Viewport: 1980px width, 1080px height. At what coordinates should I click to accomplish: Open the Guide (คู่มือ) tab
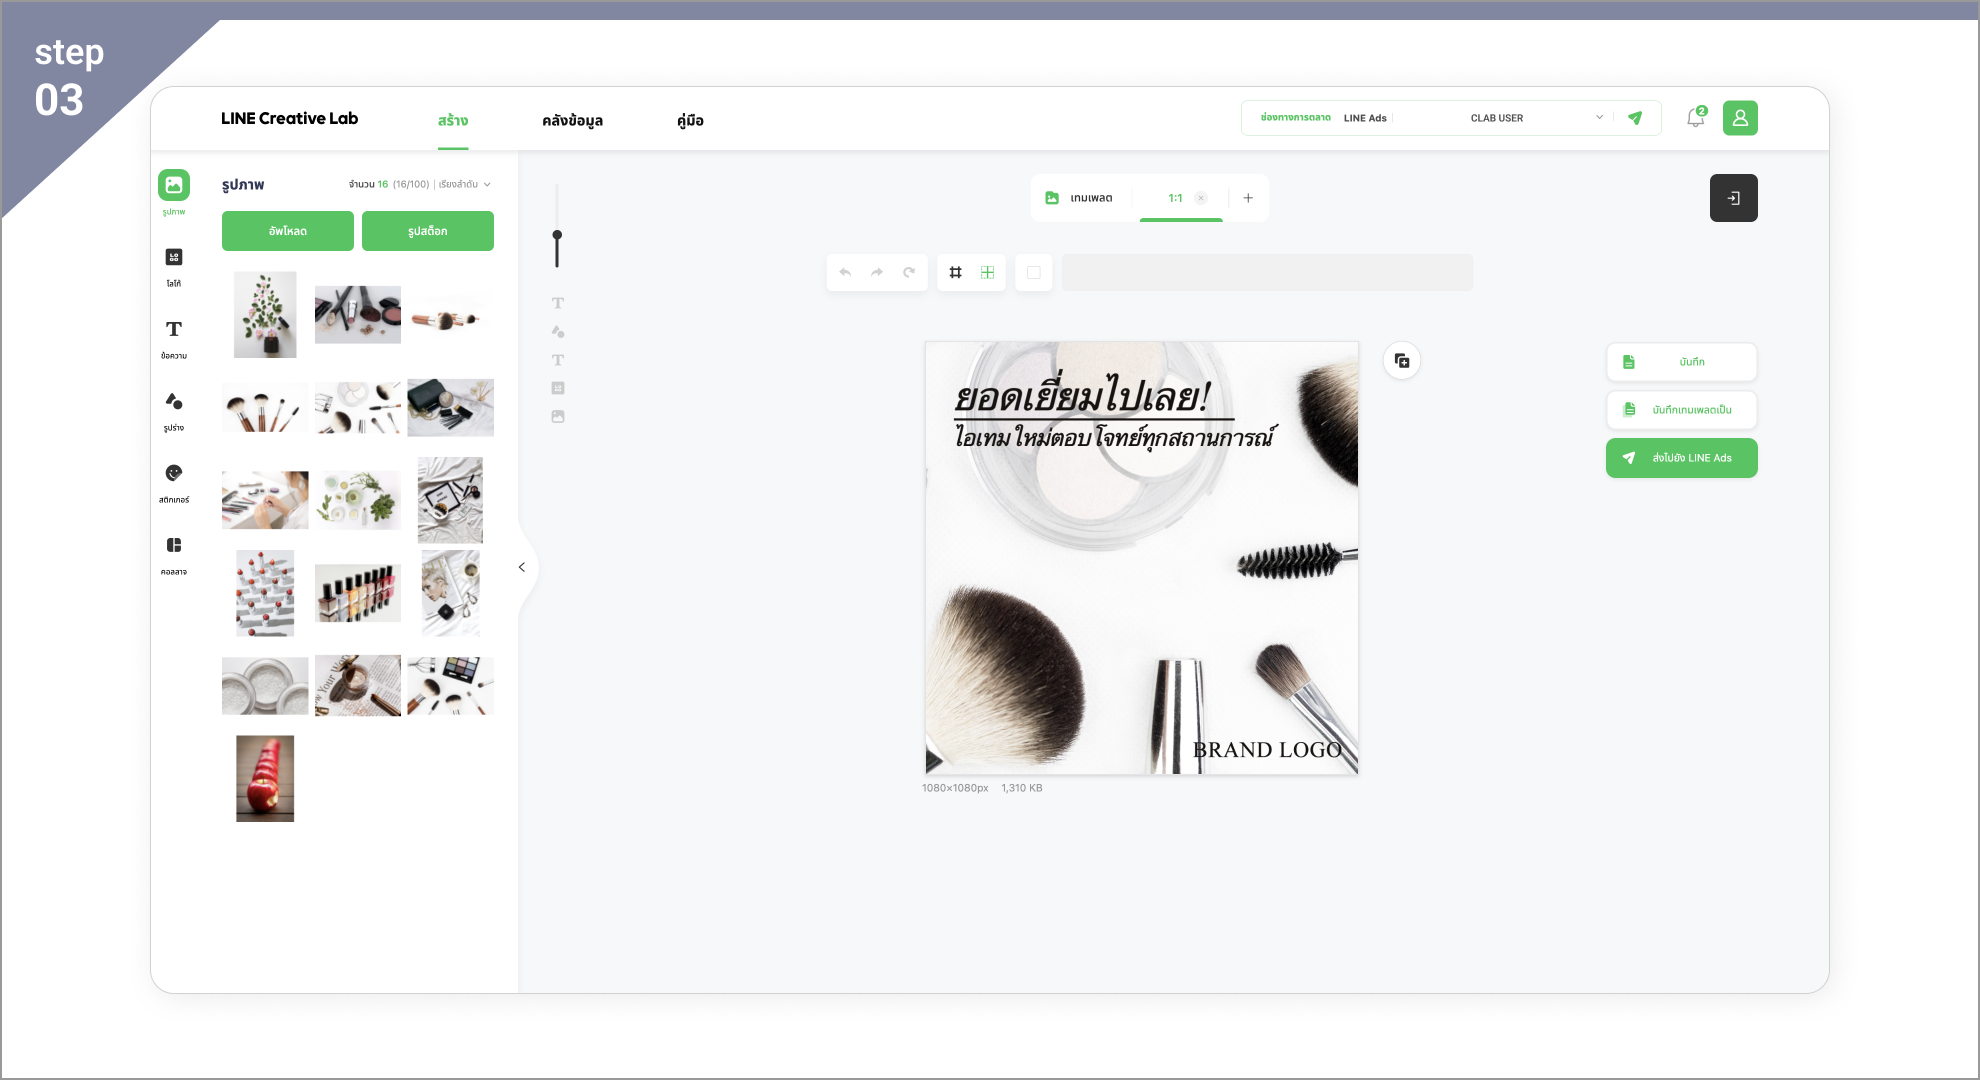click(690, 120)
